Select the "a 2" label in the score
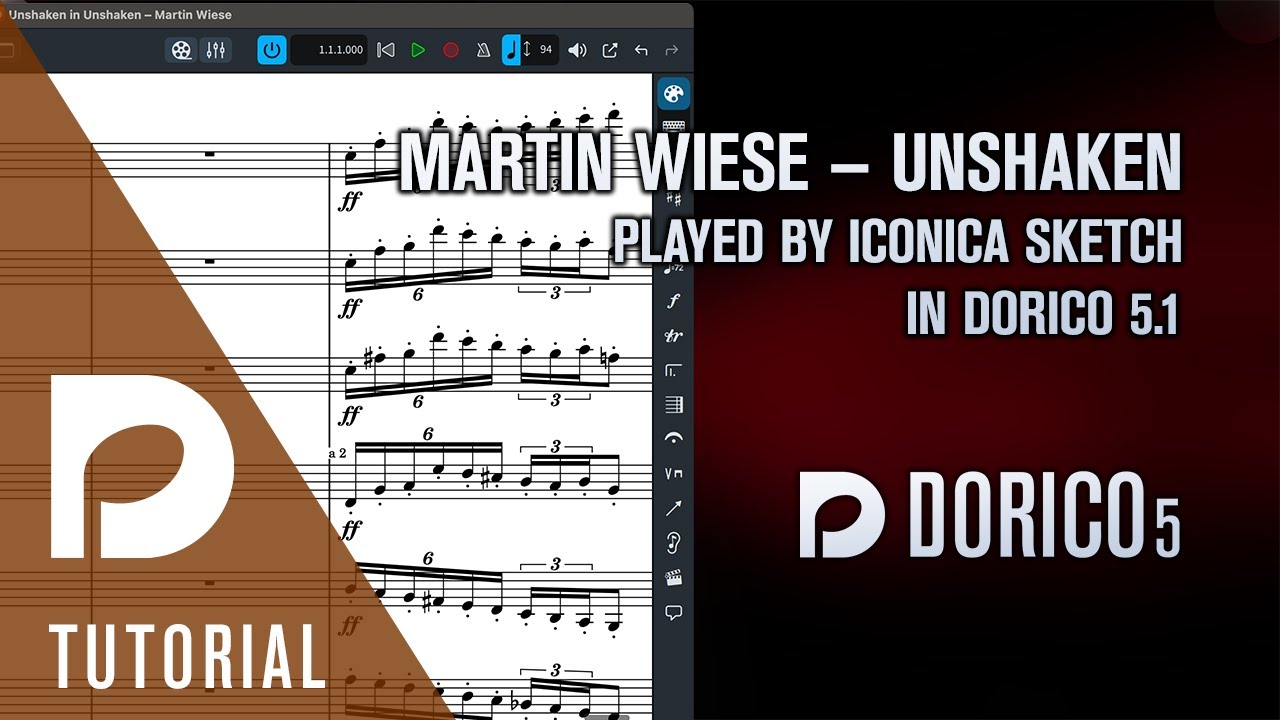The width and height of the screenshot is (1280, 720). [338, 454]
